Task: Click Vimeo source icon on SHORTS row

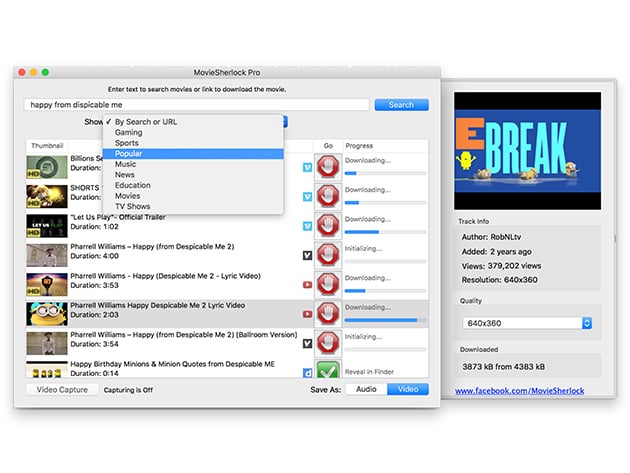Action: coord(307,197)
